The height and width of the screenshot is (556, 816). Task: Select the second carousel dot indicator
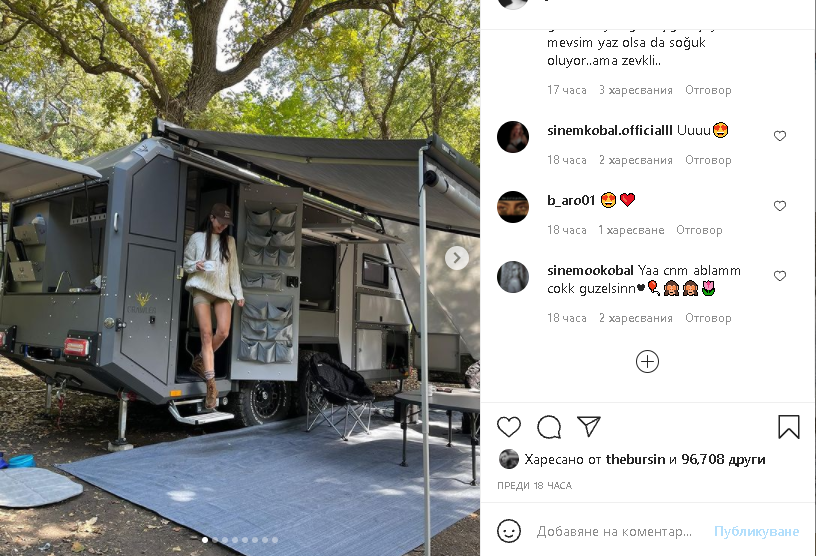point(215,540)
